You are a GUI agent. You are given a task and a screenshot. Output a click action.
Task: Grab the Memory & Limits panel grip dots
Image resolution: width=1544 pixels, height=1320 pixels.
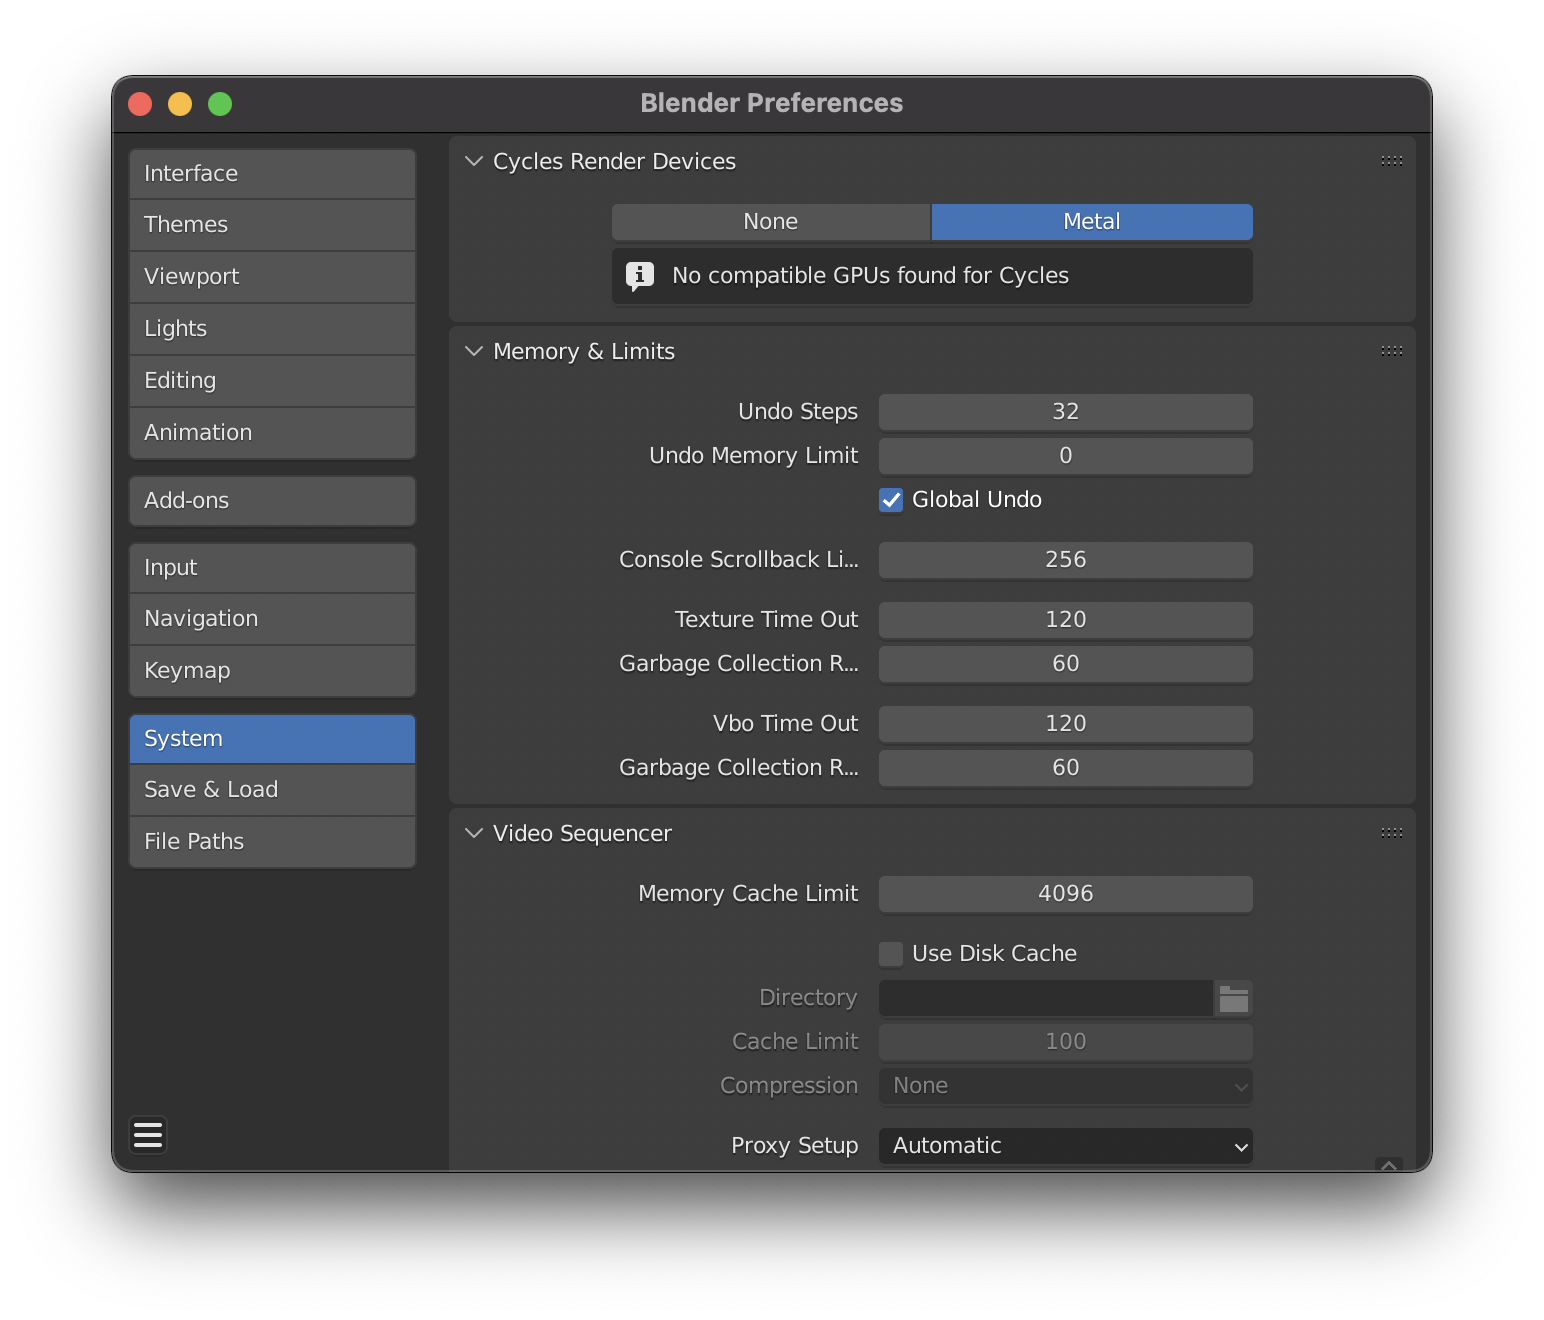click(1391, 351)
